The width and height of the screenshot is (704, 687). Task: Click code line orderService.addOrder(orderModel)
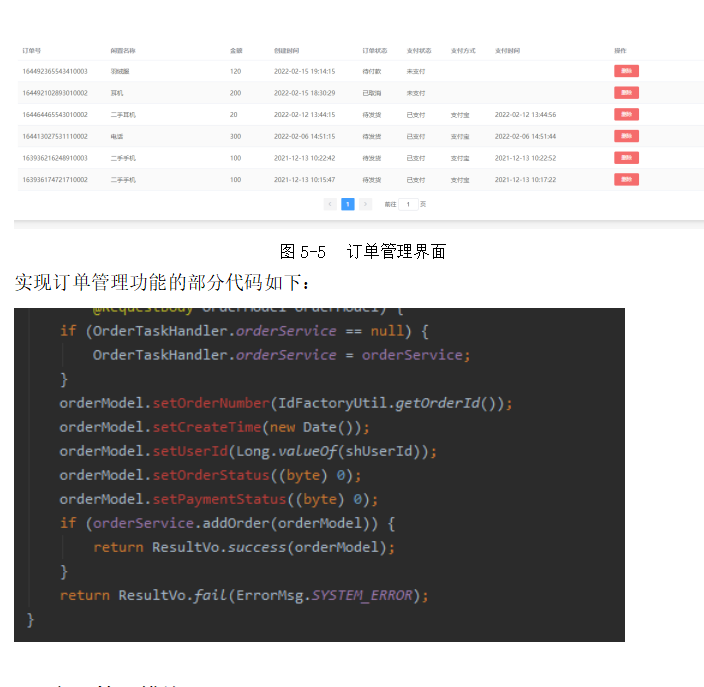click(x=227, y=523)
